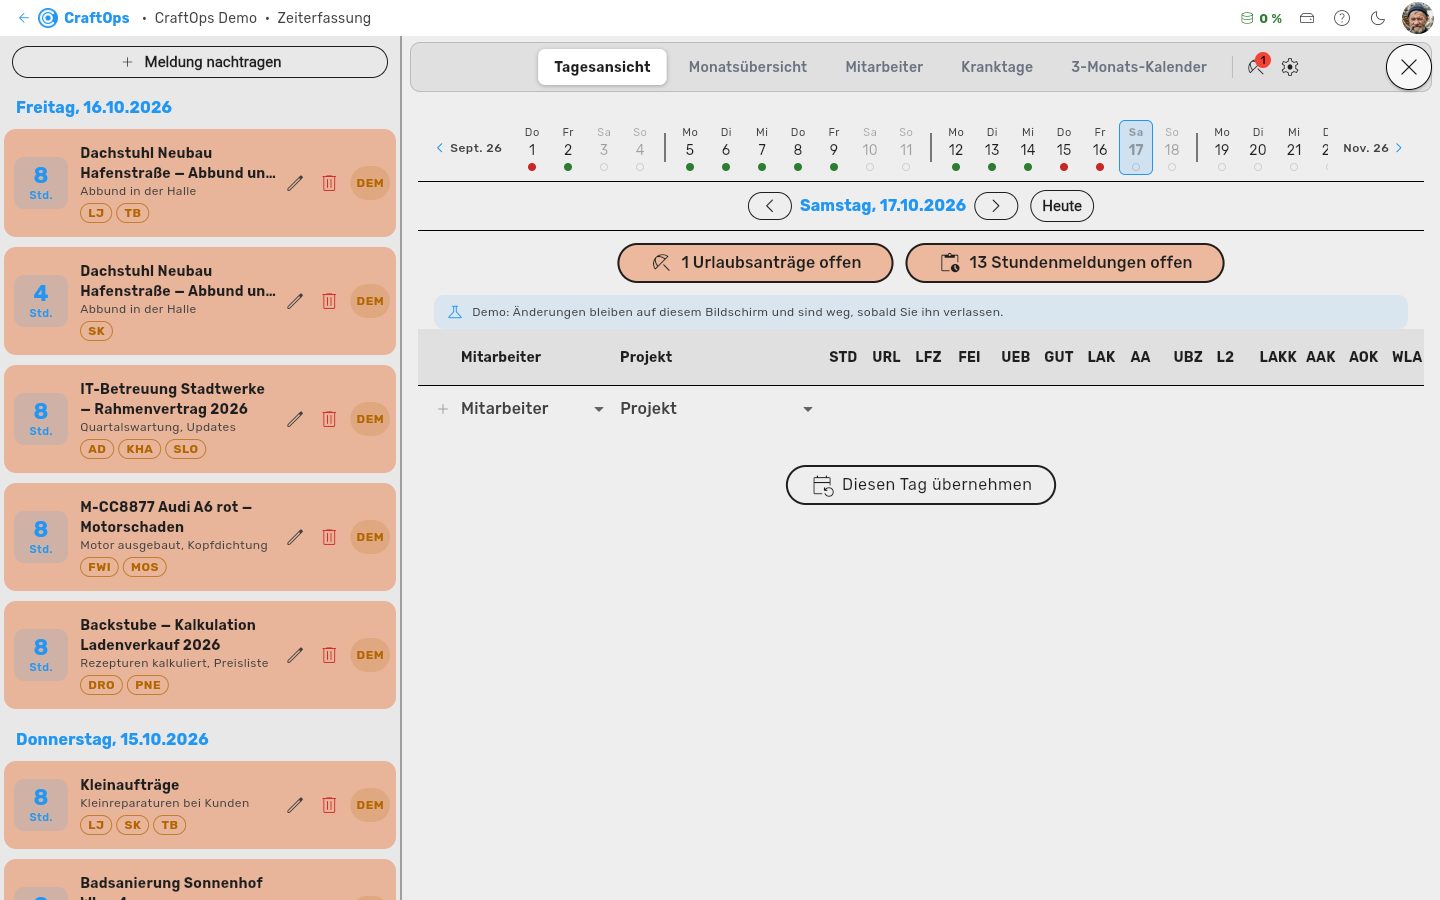Select Thursday 15 in the day strip
This screenshot has height=900, width=1440.
click(1064, 148)
